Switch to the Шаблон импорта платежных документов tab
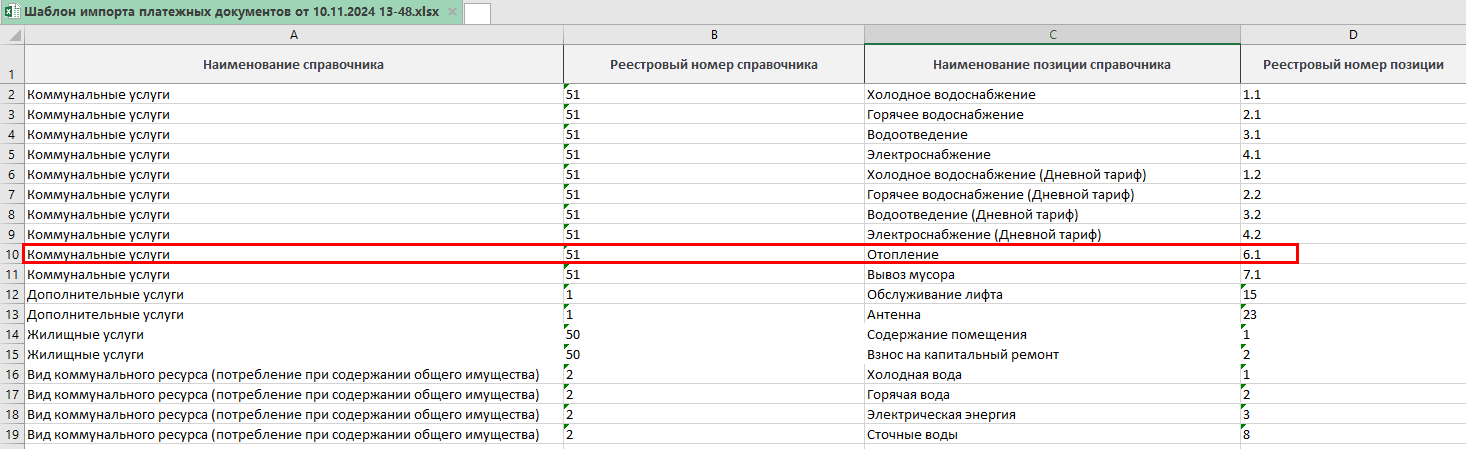Image resolution: width=1466 pixels, height=449 pixels. [230, 12]
